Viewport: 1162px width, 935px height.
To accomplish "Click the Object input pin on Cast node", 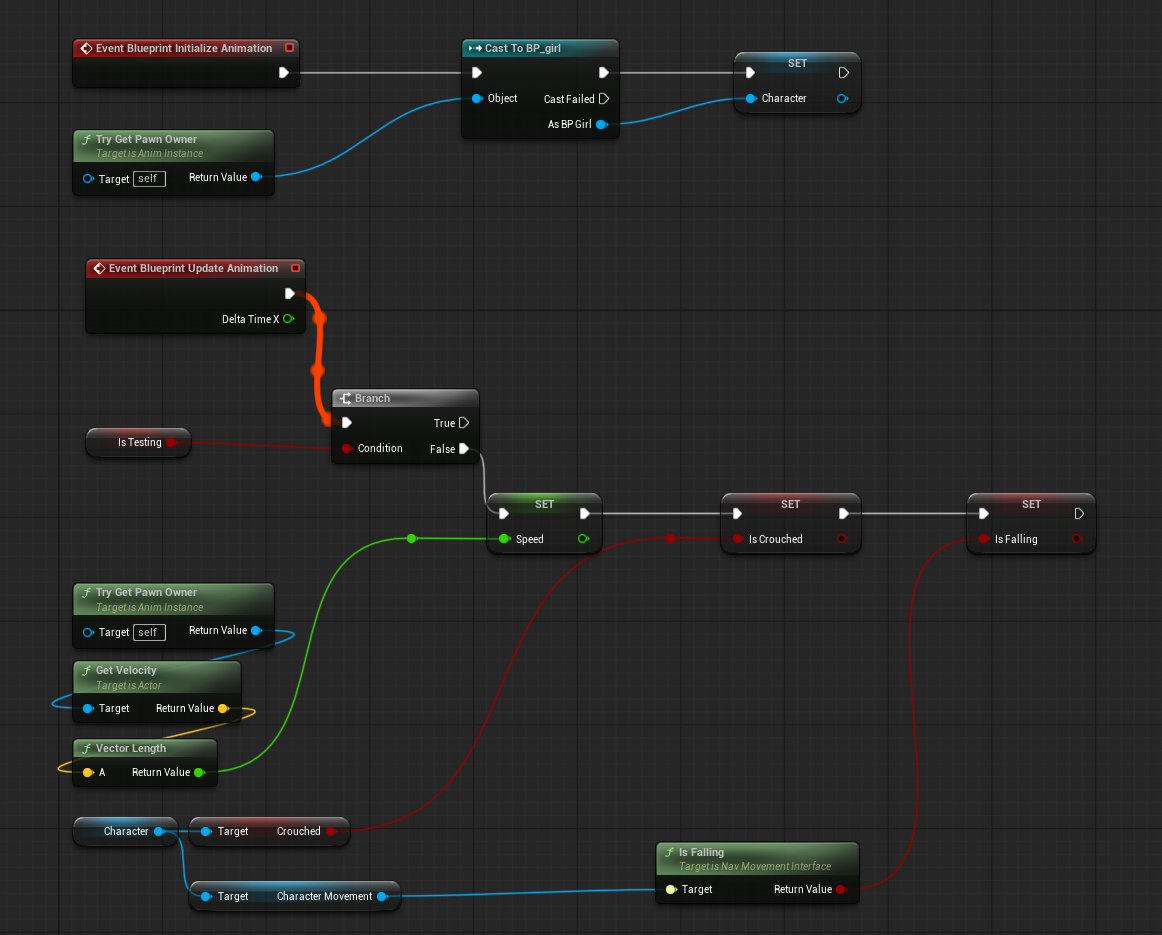I will (x=478, y=99).
